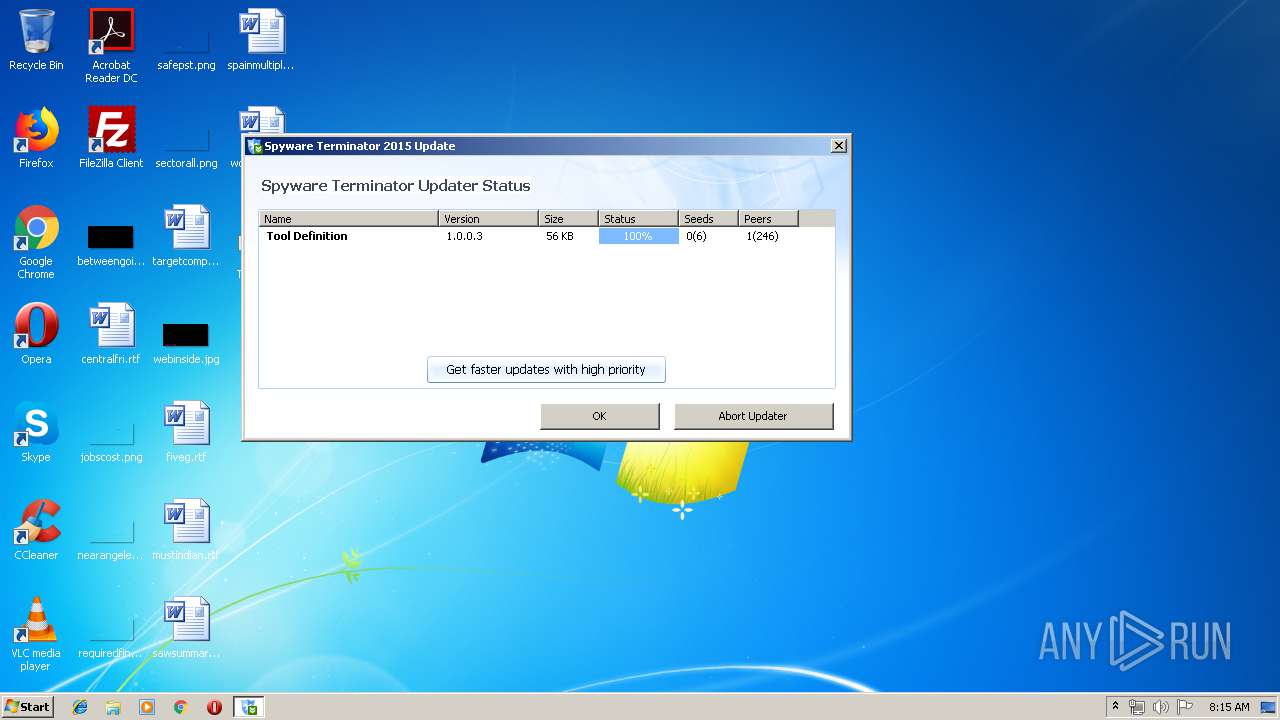Screen dimensions: 1280x720
Task: Launch Skype from the desktop shortcut
Action: click(36, 432)
